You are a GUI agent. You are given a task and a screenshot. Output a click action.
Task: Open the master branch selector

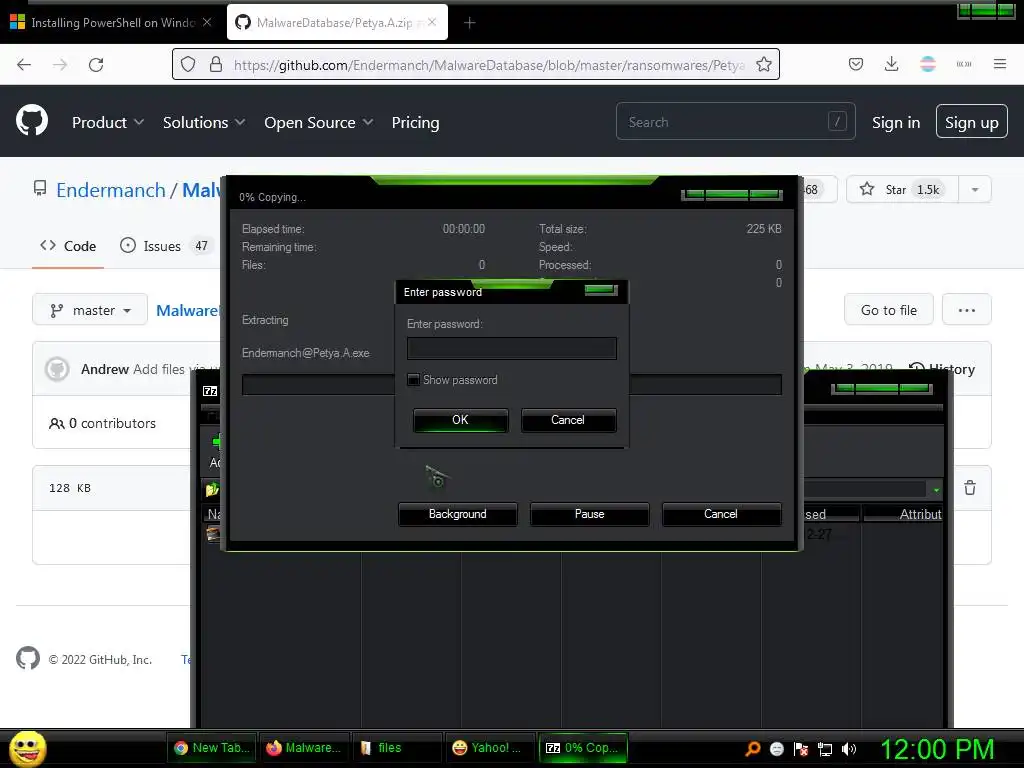click(x=90, y=310)
